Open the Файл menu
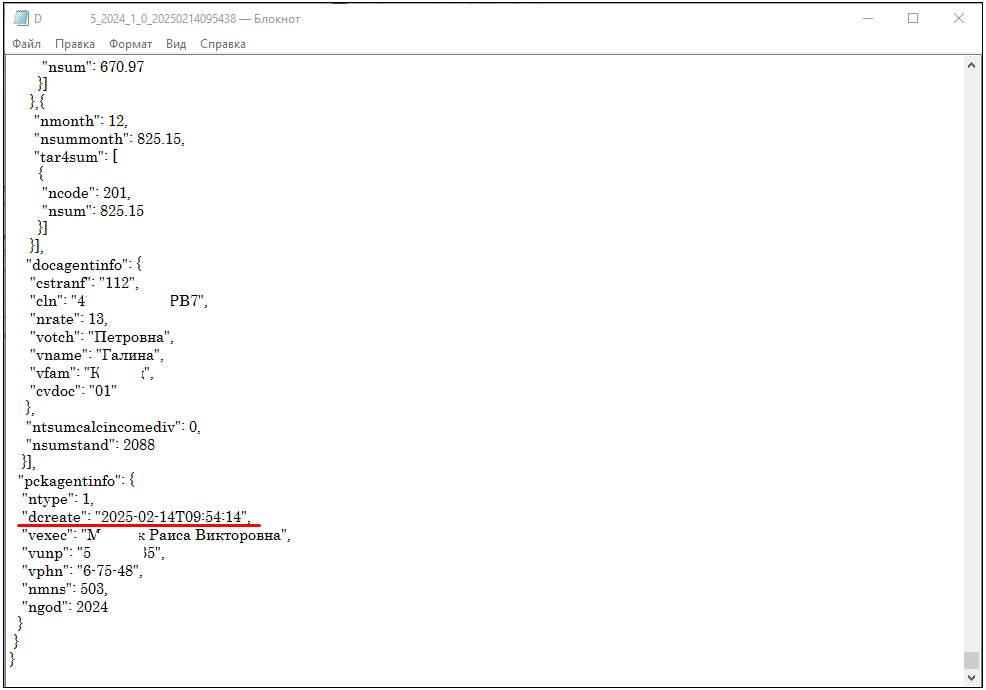The width and height of the screenshot is (986, 690). pos(27,44)
